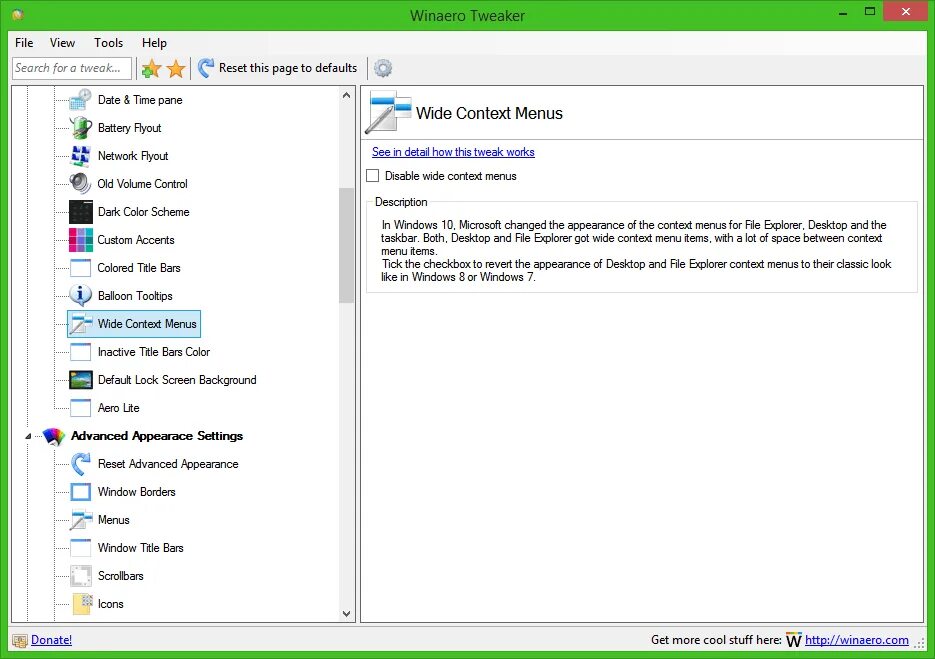Viewport: 935px width, 659px height.
Task: Open settings with the gear toolbar icon
Action: point(383,69)
